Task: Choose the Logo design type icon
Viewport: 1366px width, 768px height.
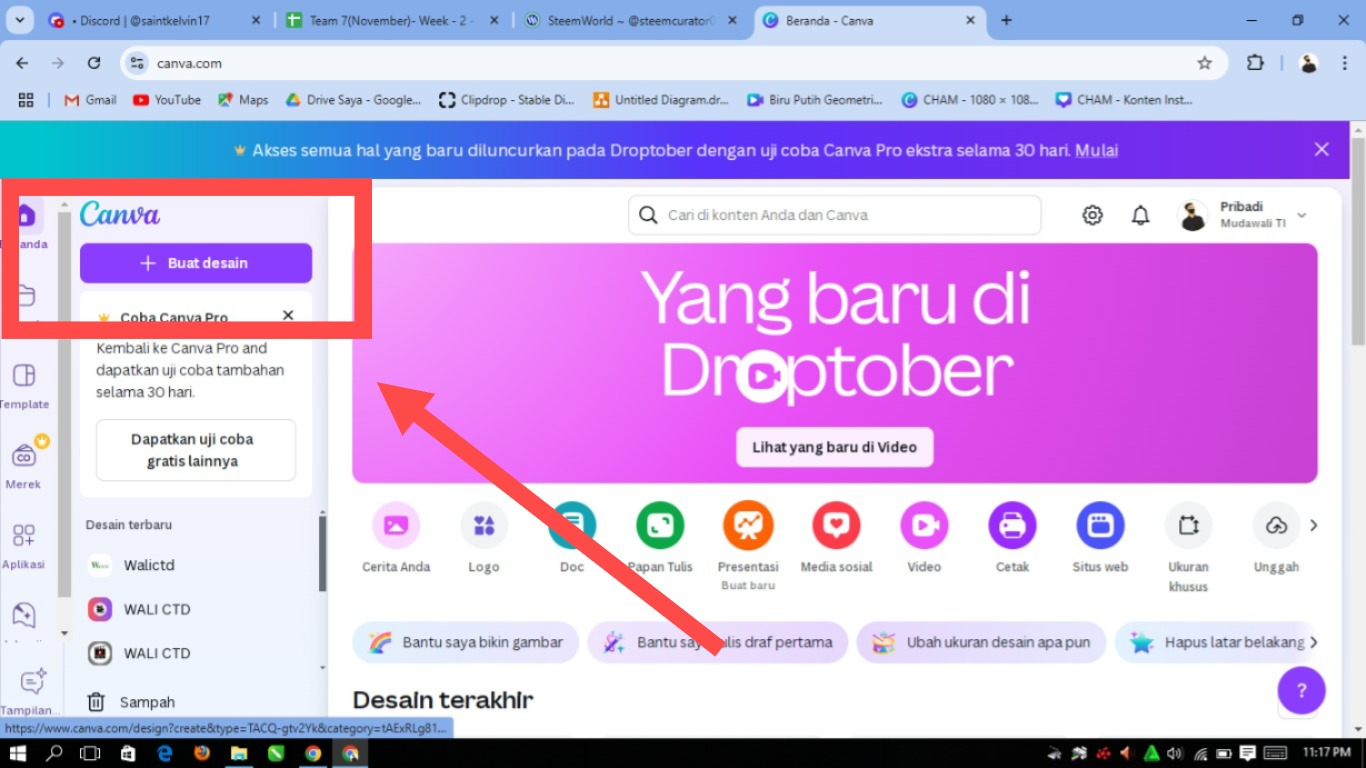Action: 484,526
